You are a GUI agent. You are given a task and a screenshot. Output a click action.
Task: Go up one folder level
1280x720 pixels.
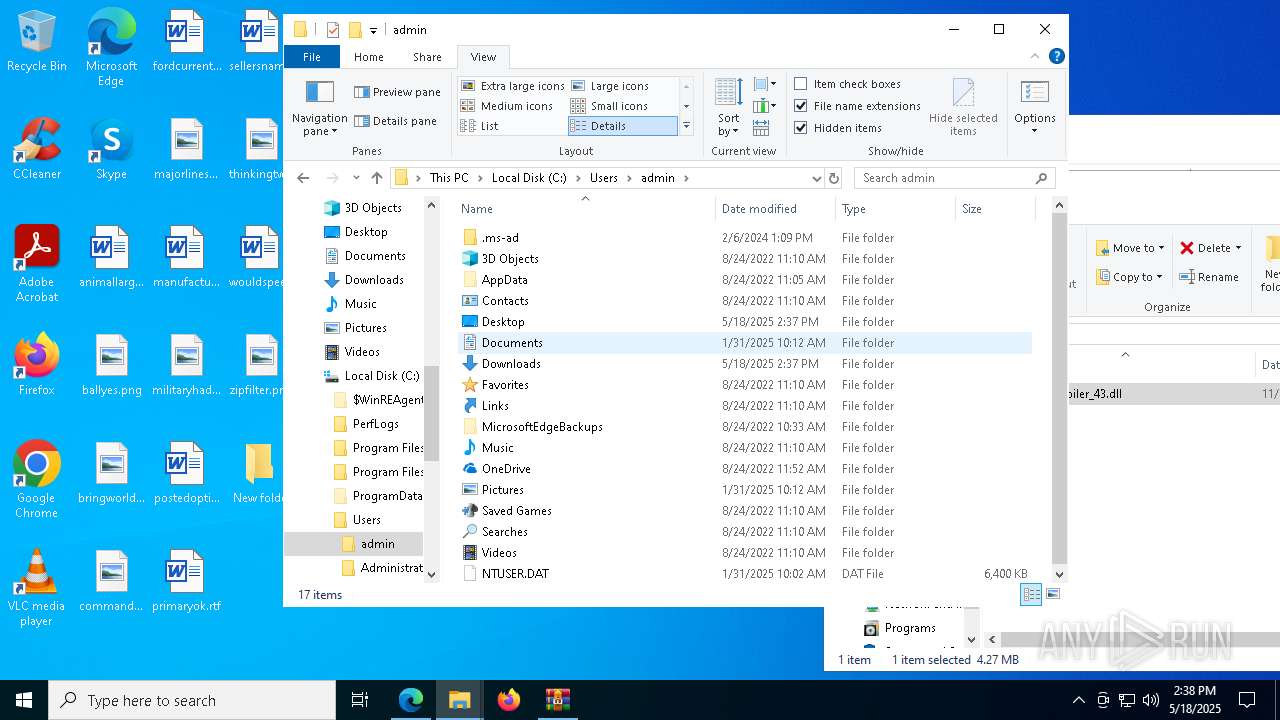[x=376, y=178]
